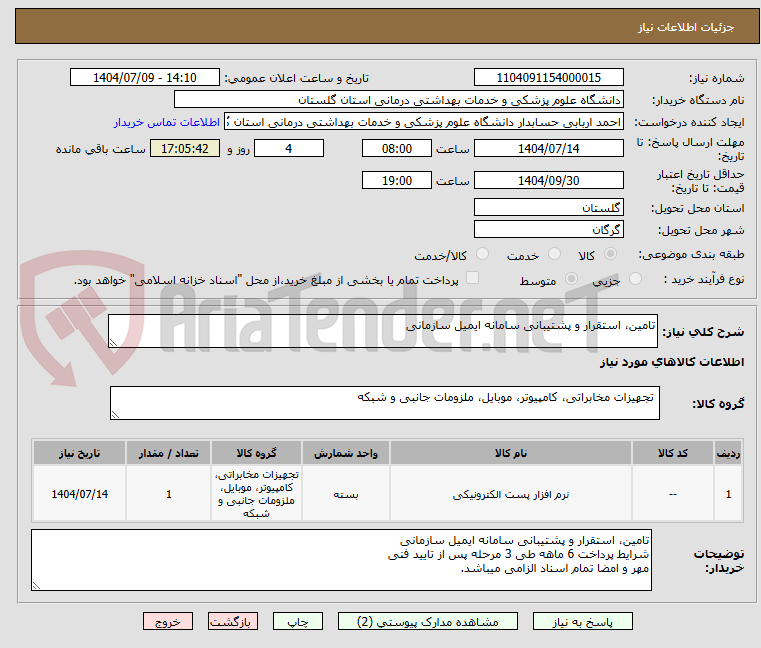761x648 pixels.
Task: Click the اطلاعات کالاهای مورد نیاز heading
Action: tap(672, 362)
